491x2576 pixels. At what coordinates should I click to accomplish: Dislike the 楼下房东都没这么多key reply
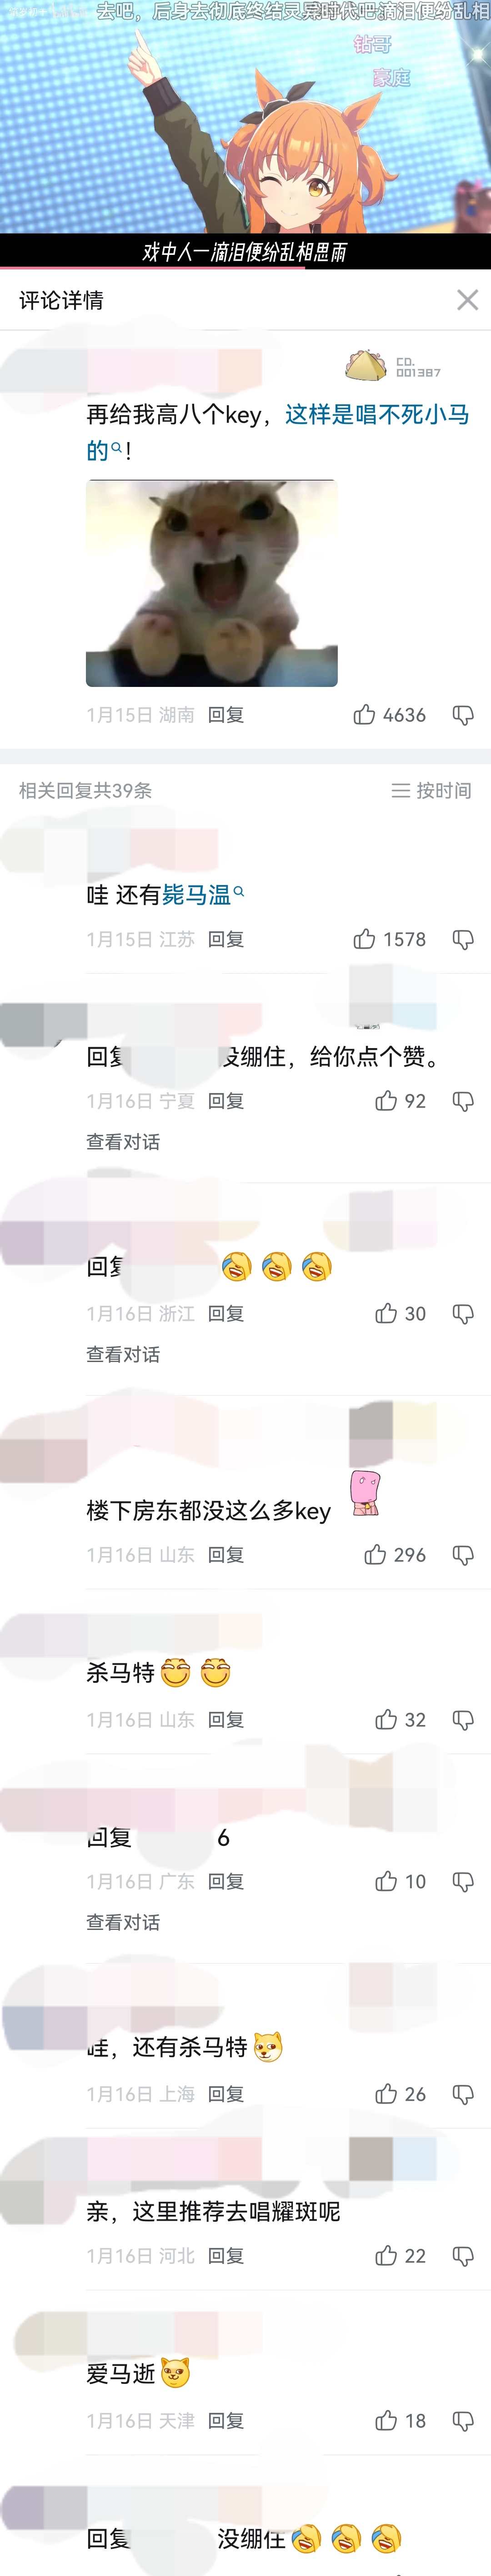pos(463,1555)
